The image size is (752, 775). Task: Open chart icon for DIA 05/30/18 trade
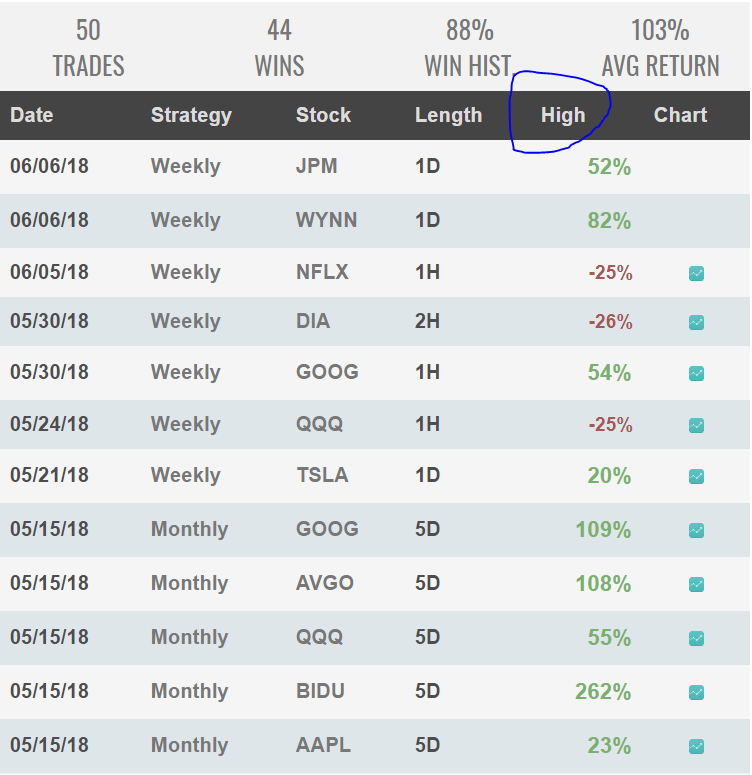pyautogui.click(x=696, y=322)
